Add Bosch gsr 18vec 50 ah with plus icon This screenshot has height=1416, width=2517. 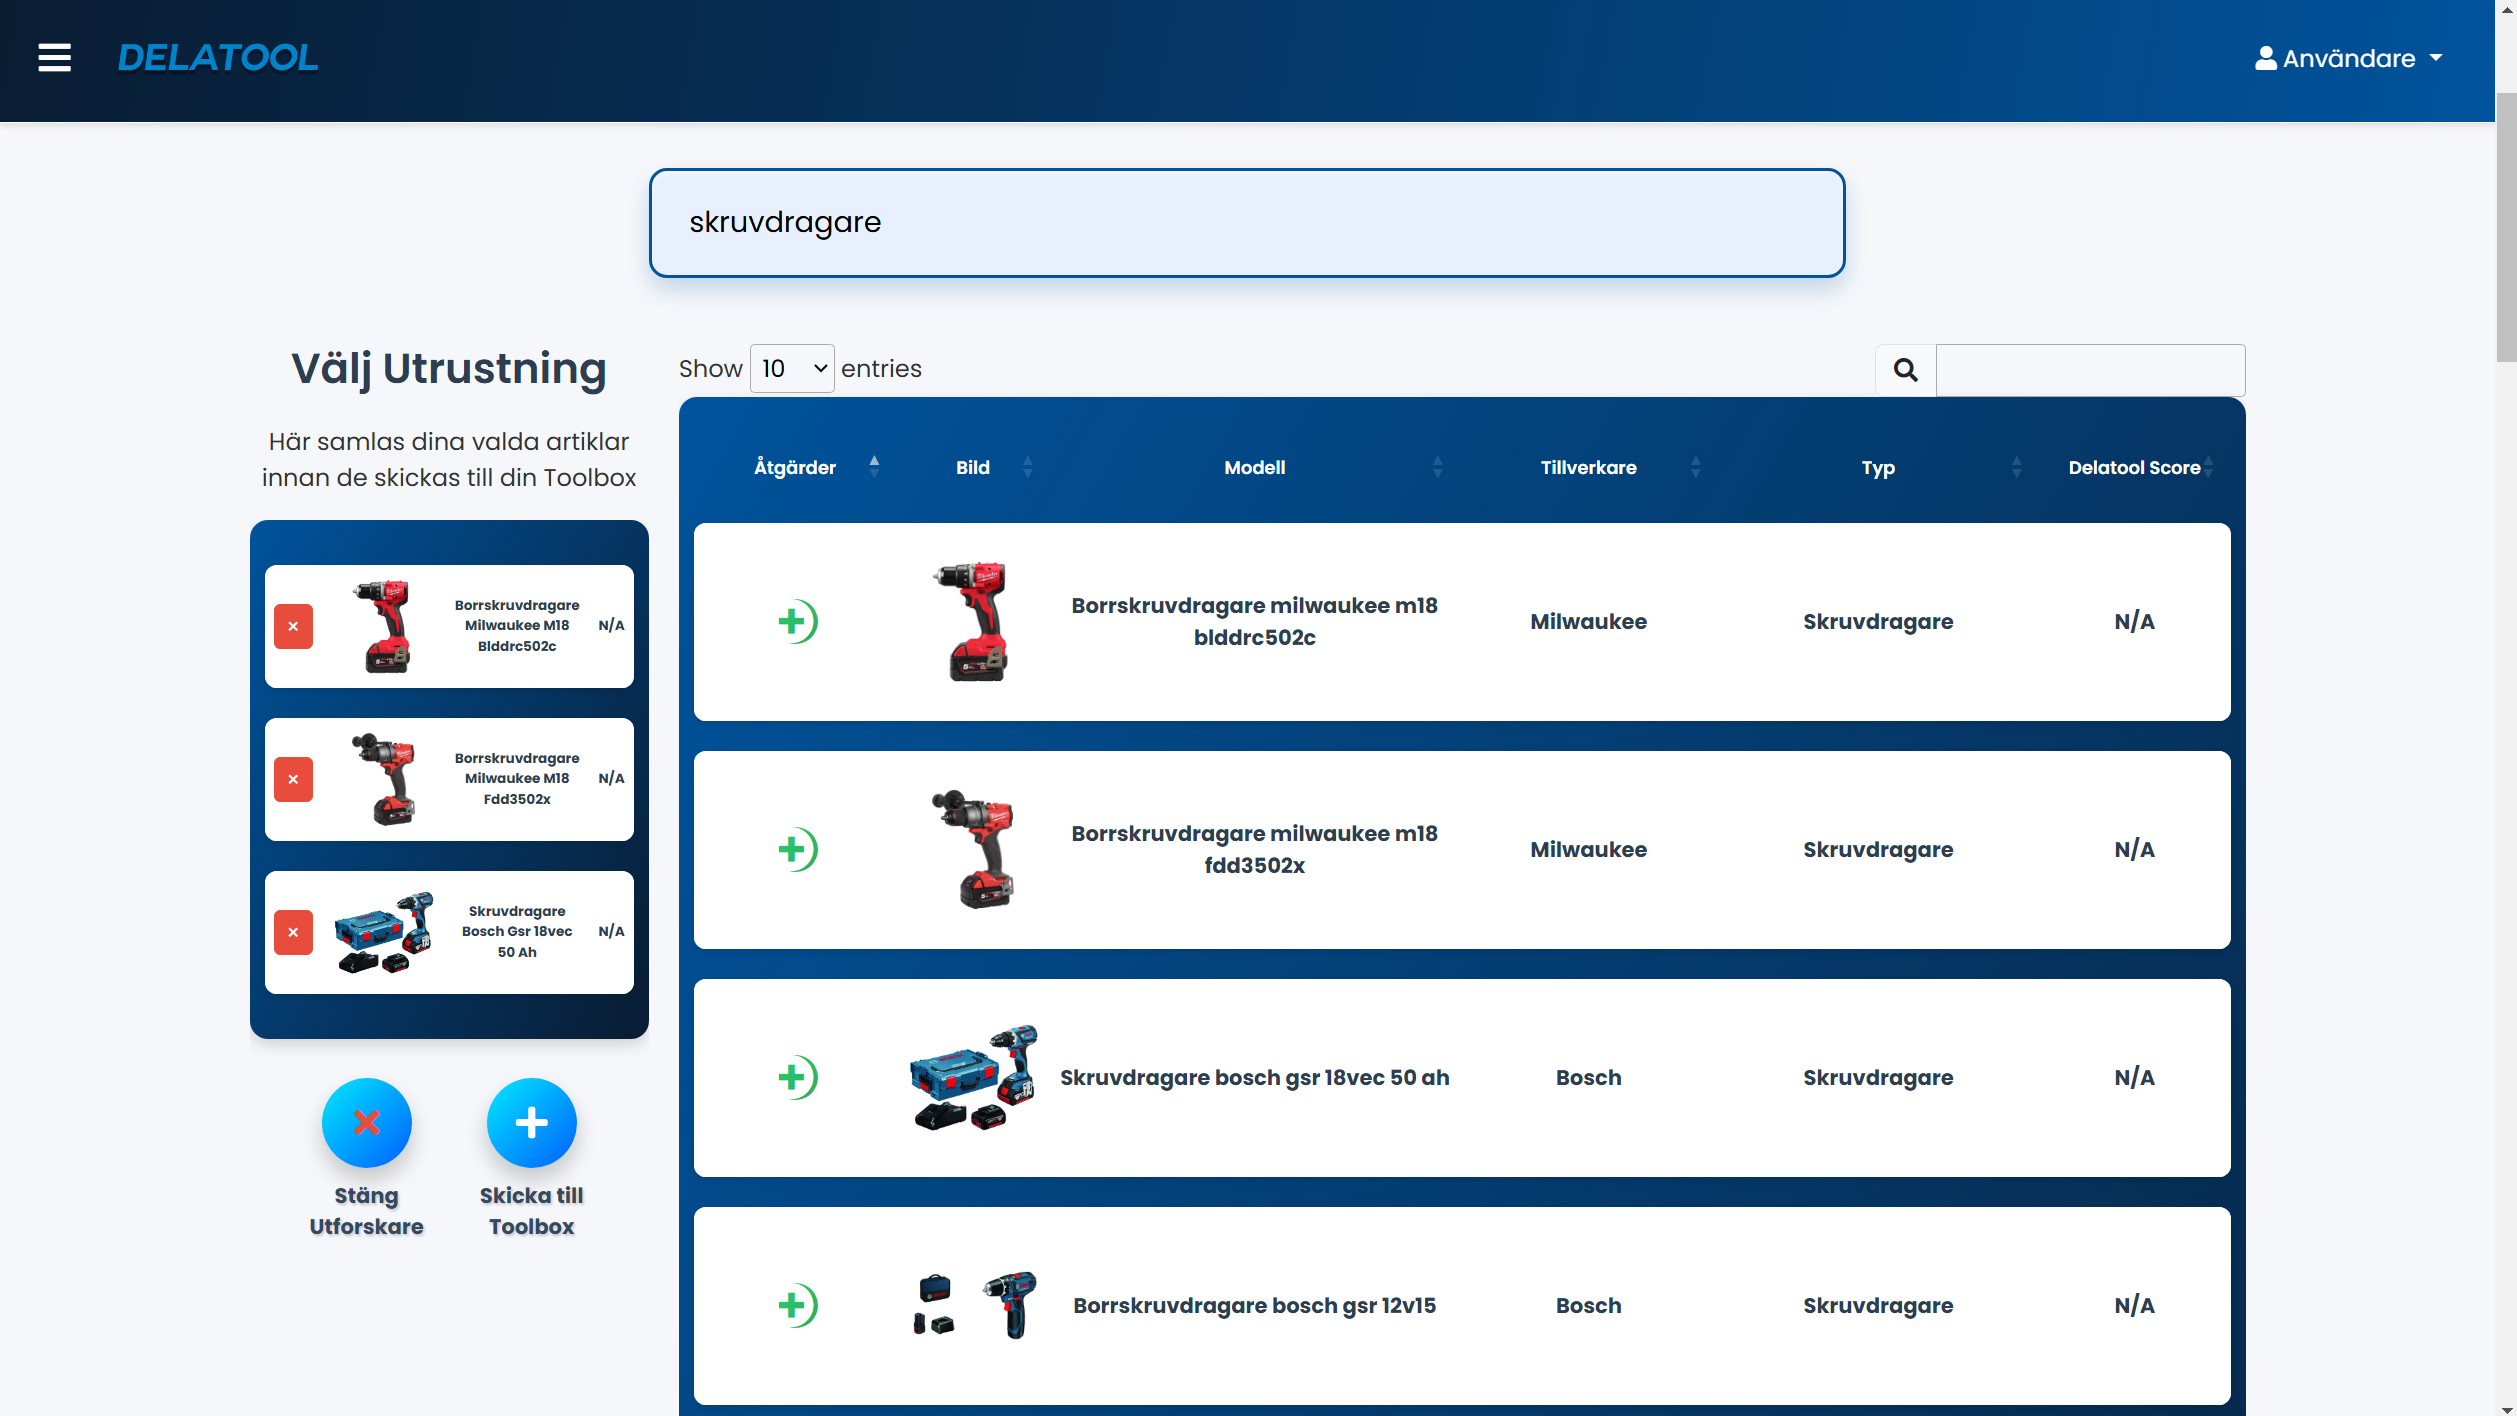[798, 1078]
